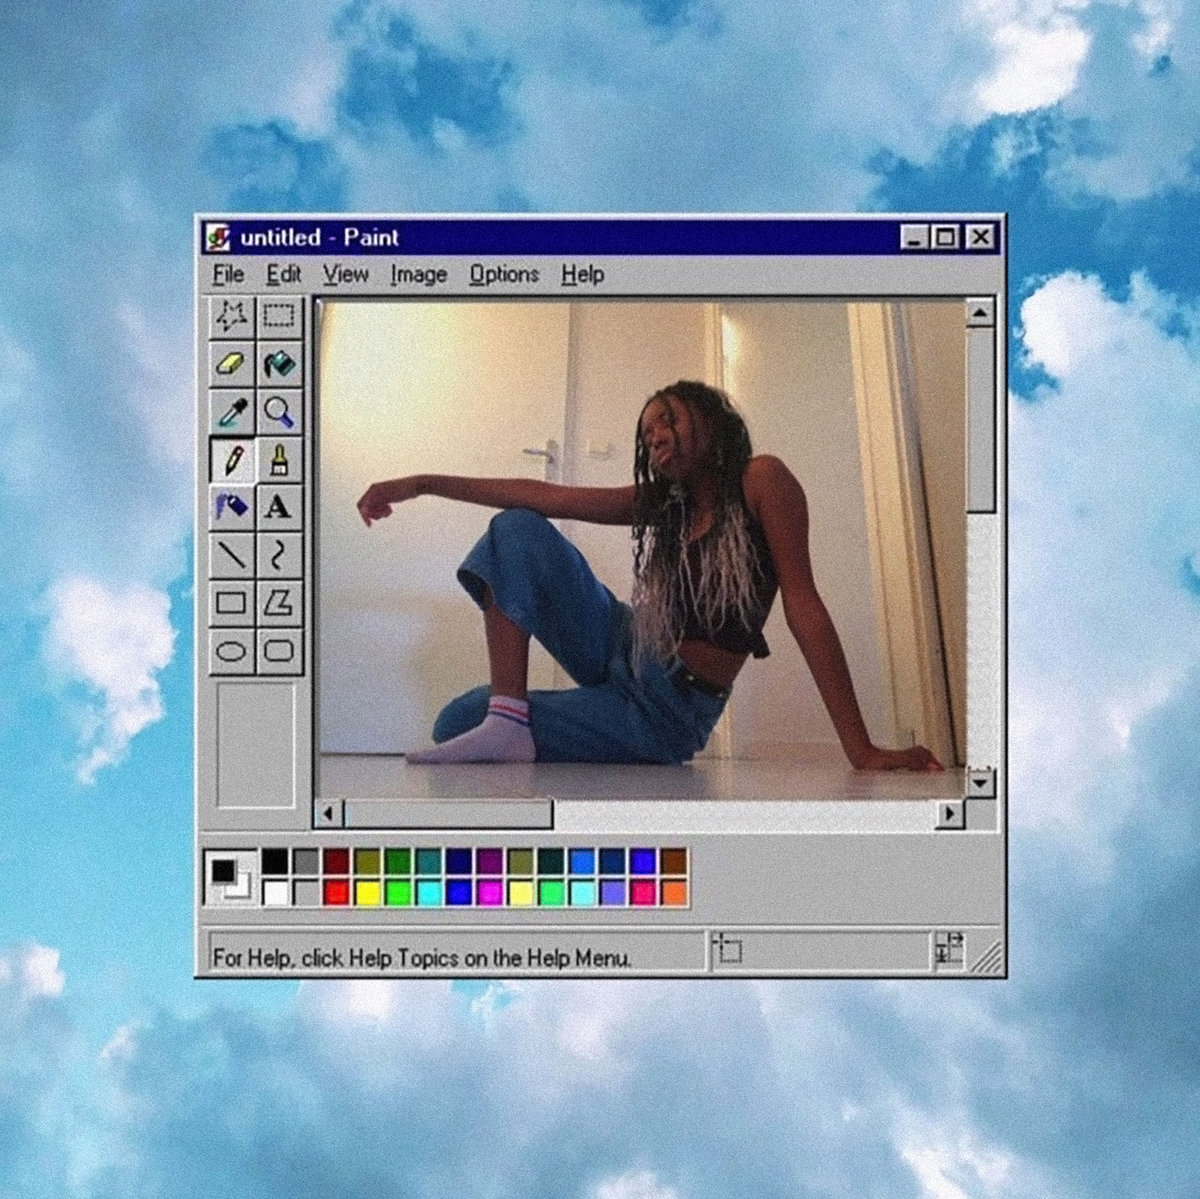
Task: Select the rectangular Select tool
Action: tap(279, 317)
